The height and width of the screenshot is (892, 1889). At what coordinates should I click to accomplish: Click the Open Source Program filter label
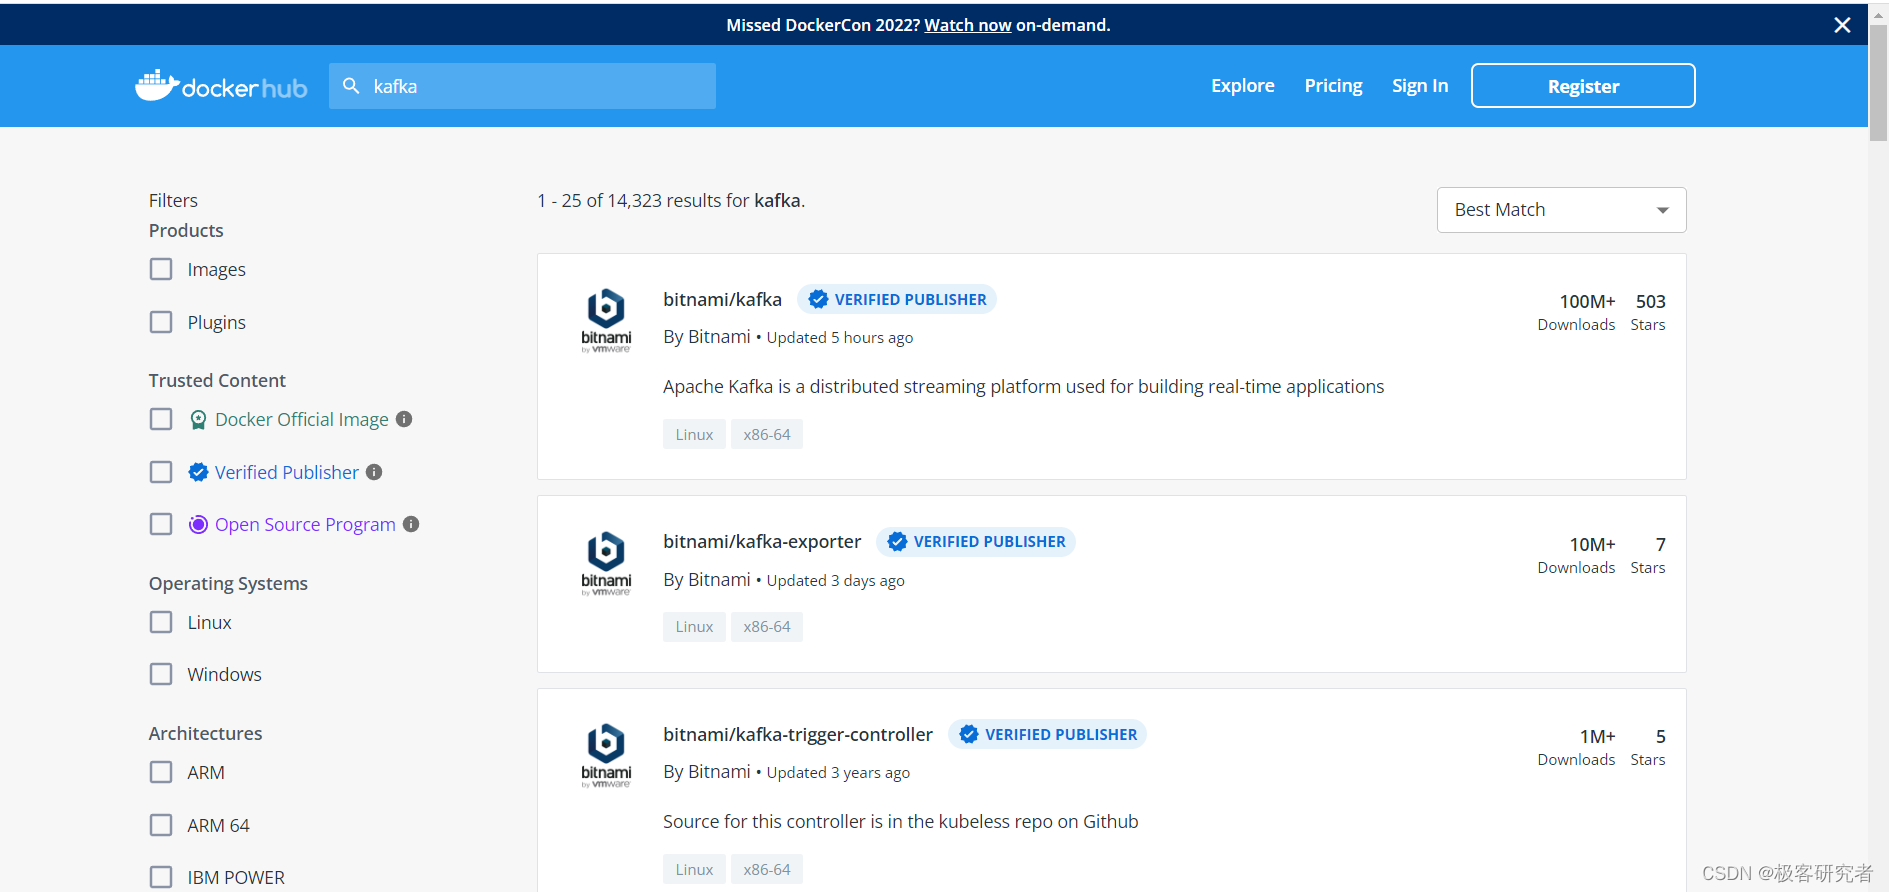[305, 524]
